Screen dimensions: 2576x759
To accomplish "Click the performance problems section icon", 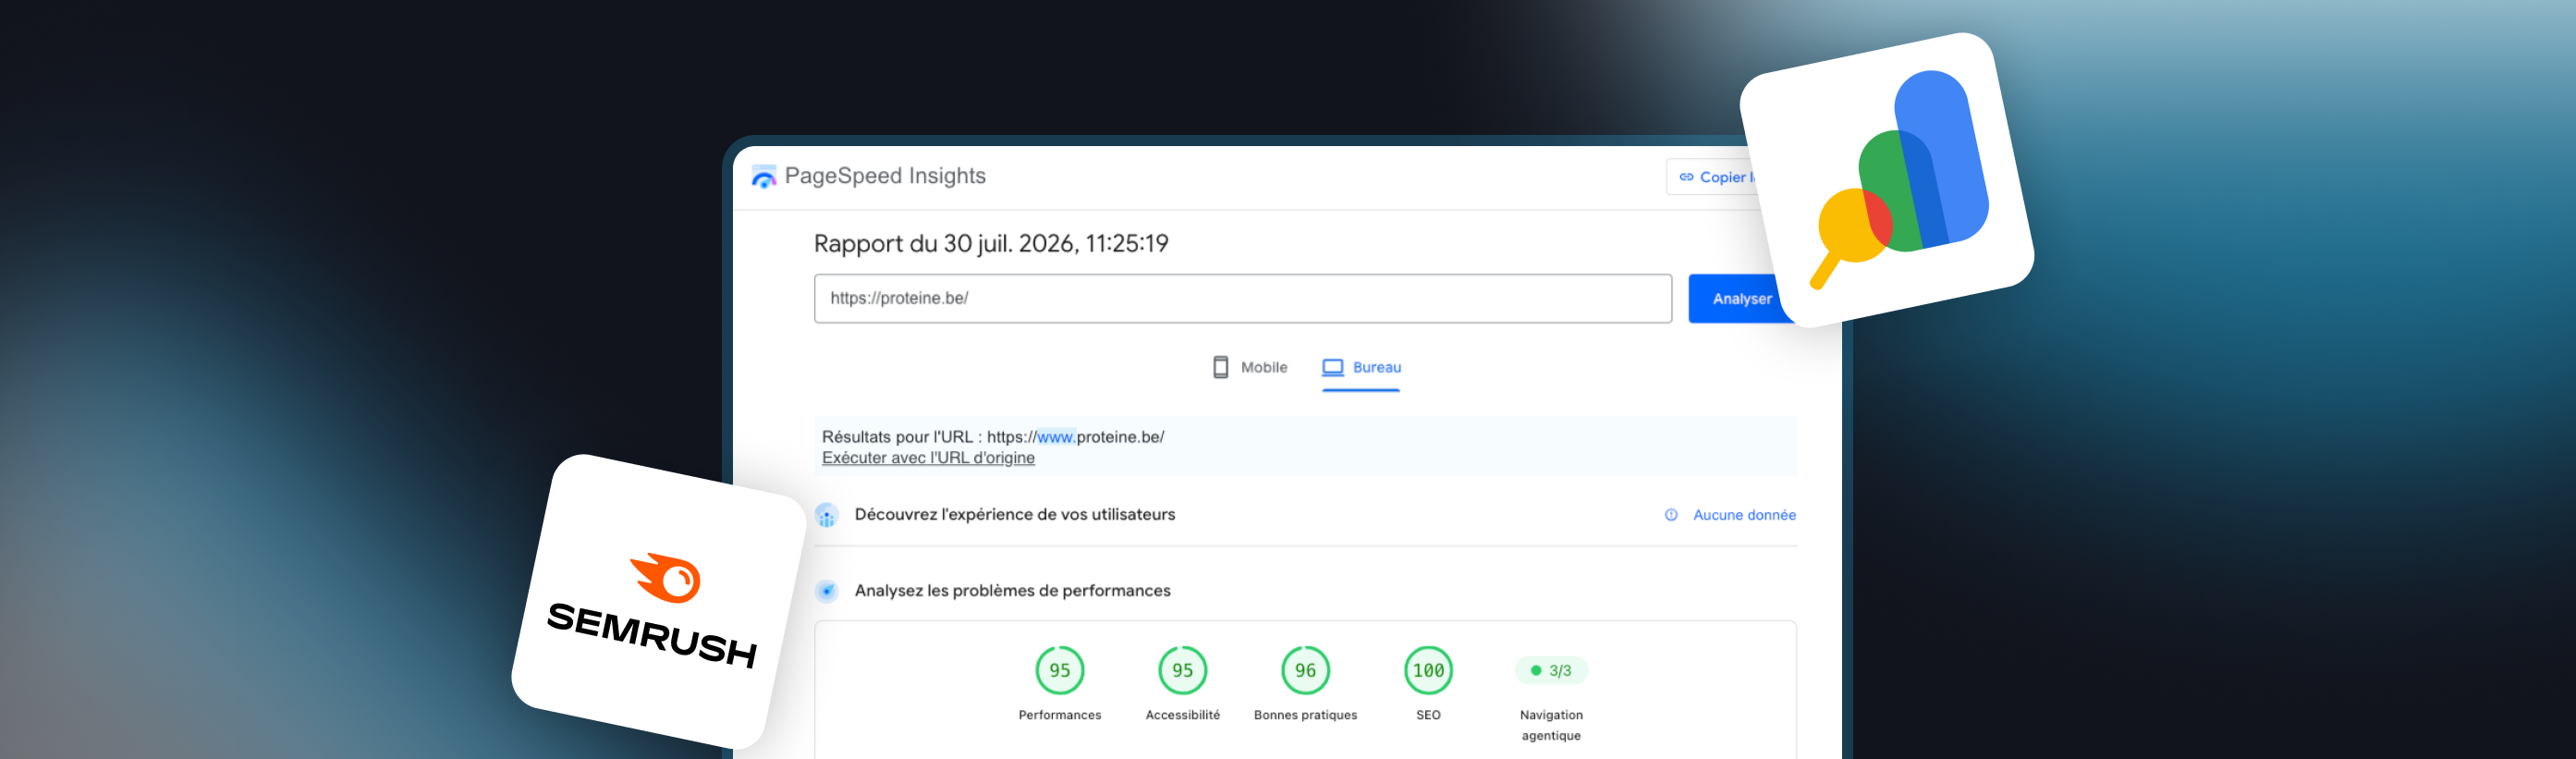I will 826,591.
